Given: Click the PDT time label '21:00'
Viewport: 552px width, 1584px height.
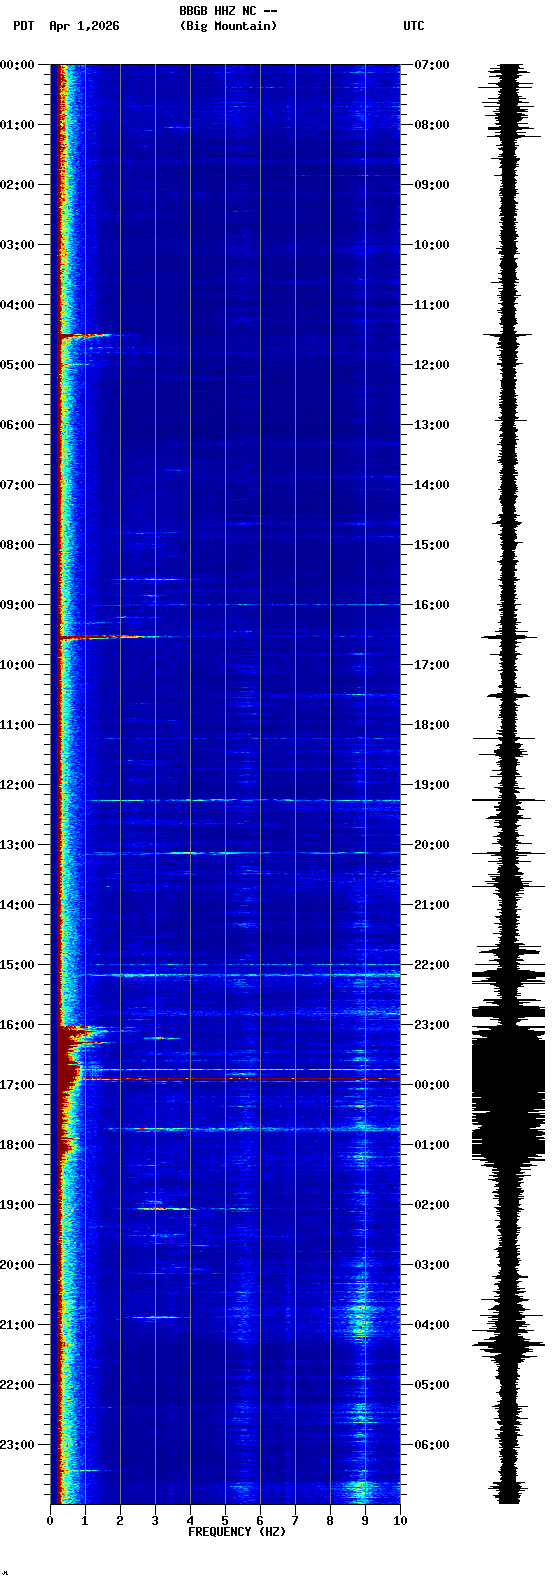Looking at the screenshot, I should click(17, 1325).
